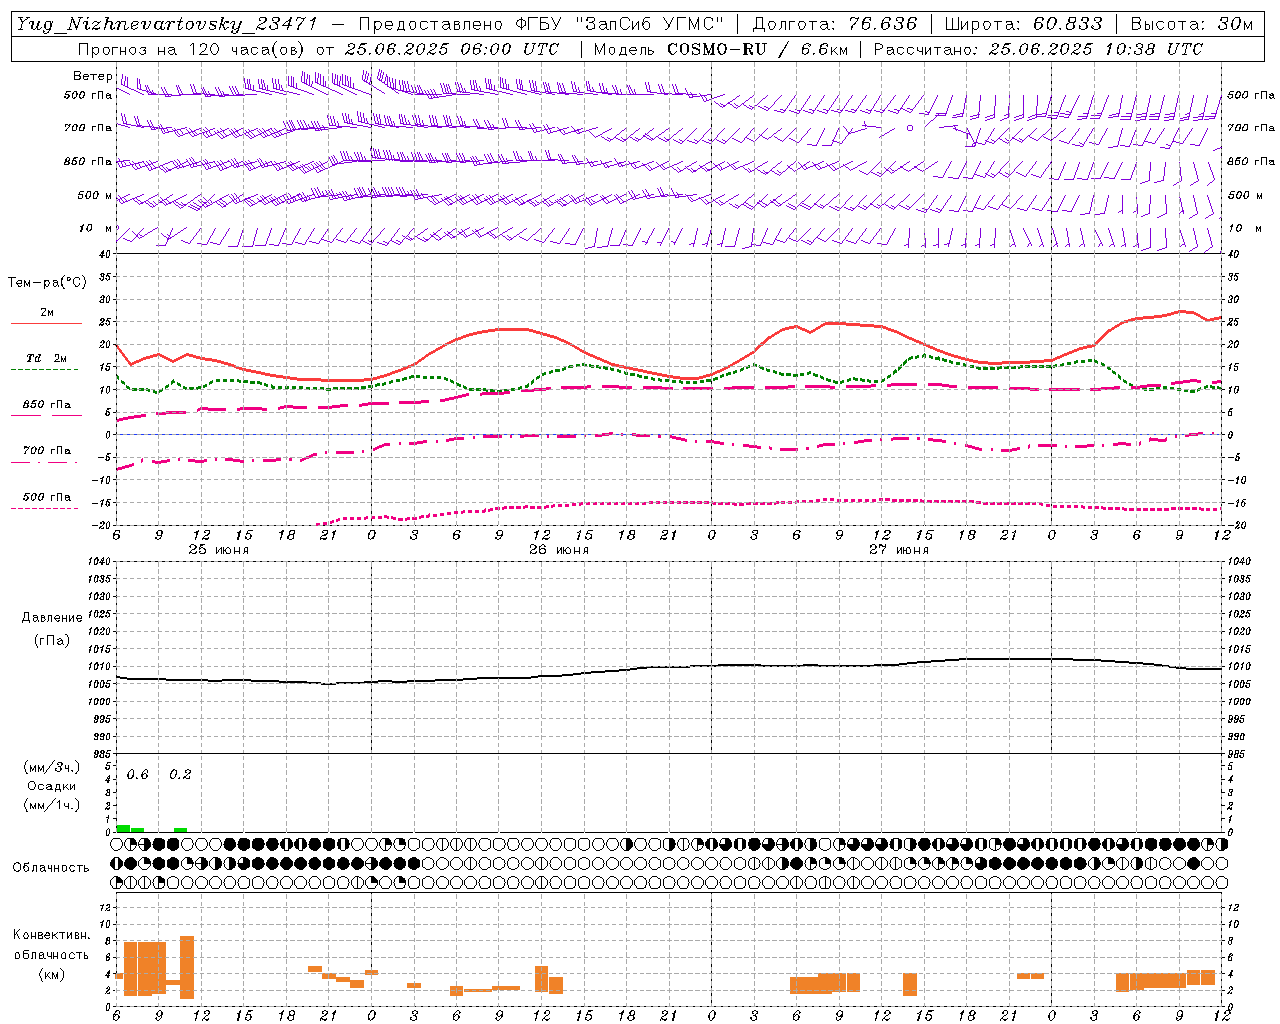The image size is (1280, 1024).
Task: Click the calculation time 25.06.2025 10:38 UTC
Action: (1095, 49)
